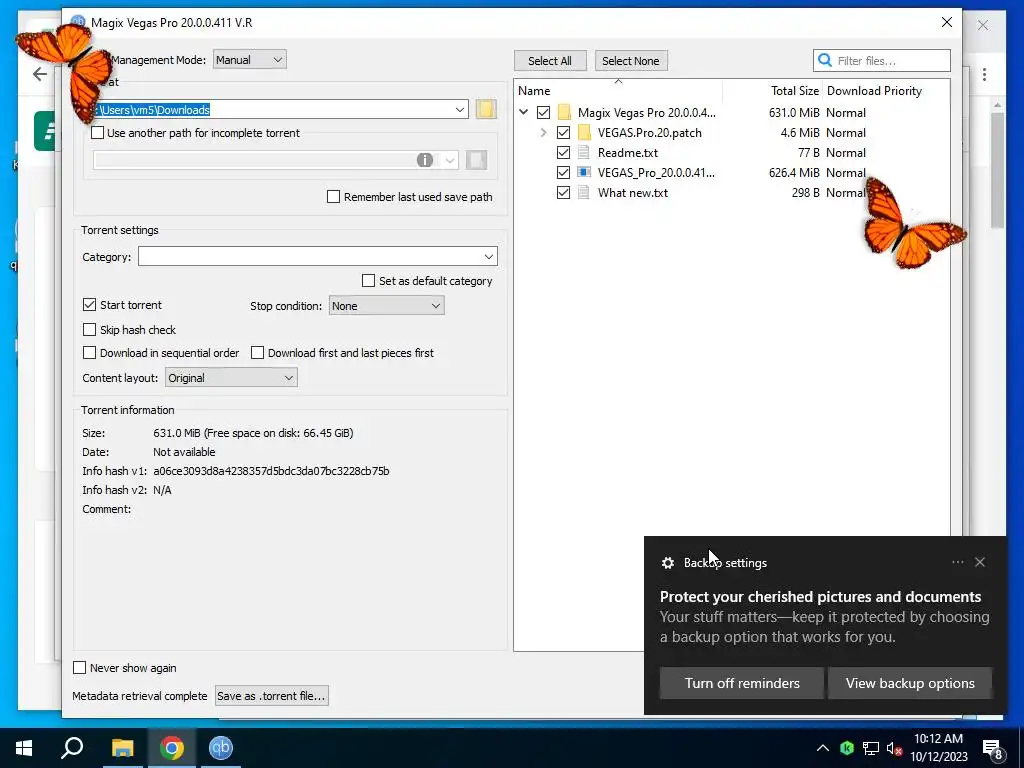This screenshot has height=768, width=1024.
Task: Click the Magix Vegas Pro folder icon
Action: [564, 112]
